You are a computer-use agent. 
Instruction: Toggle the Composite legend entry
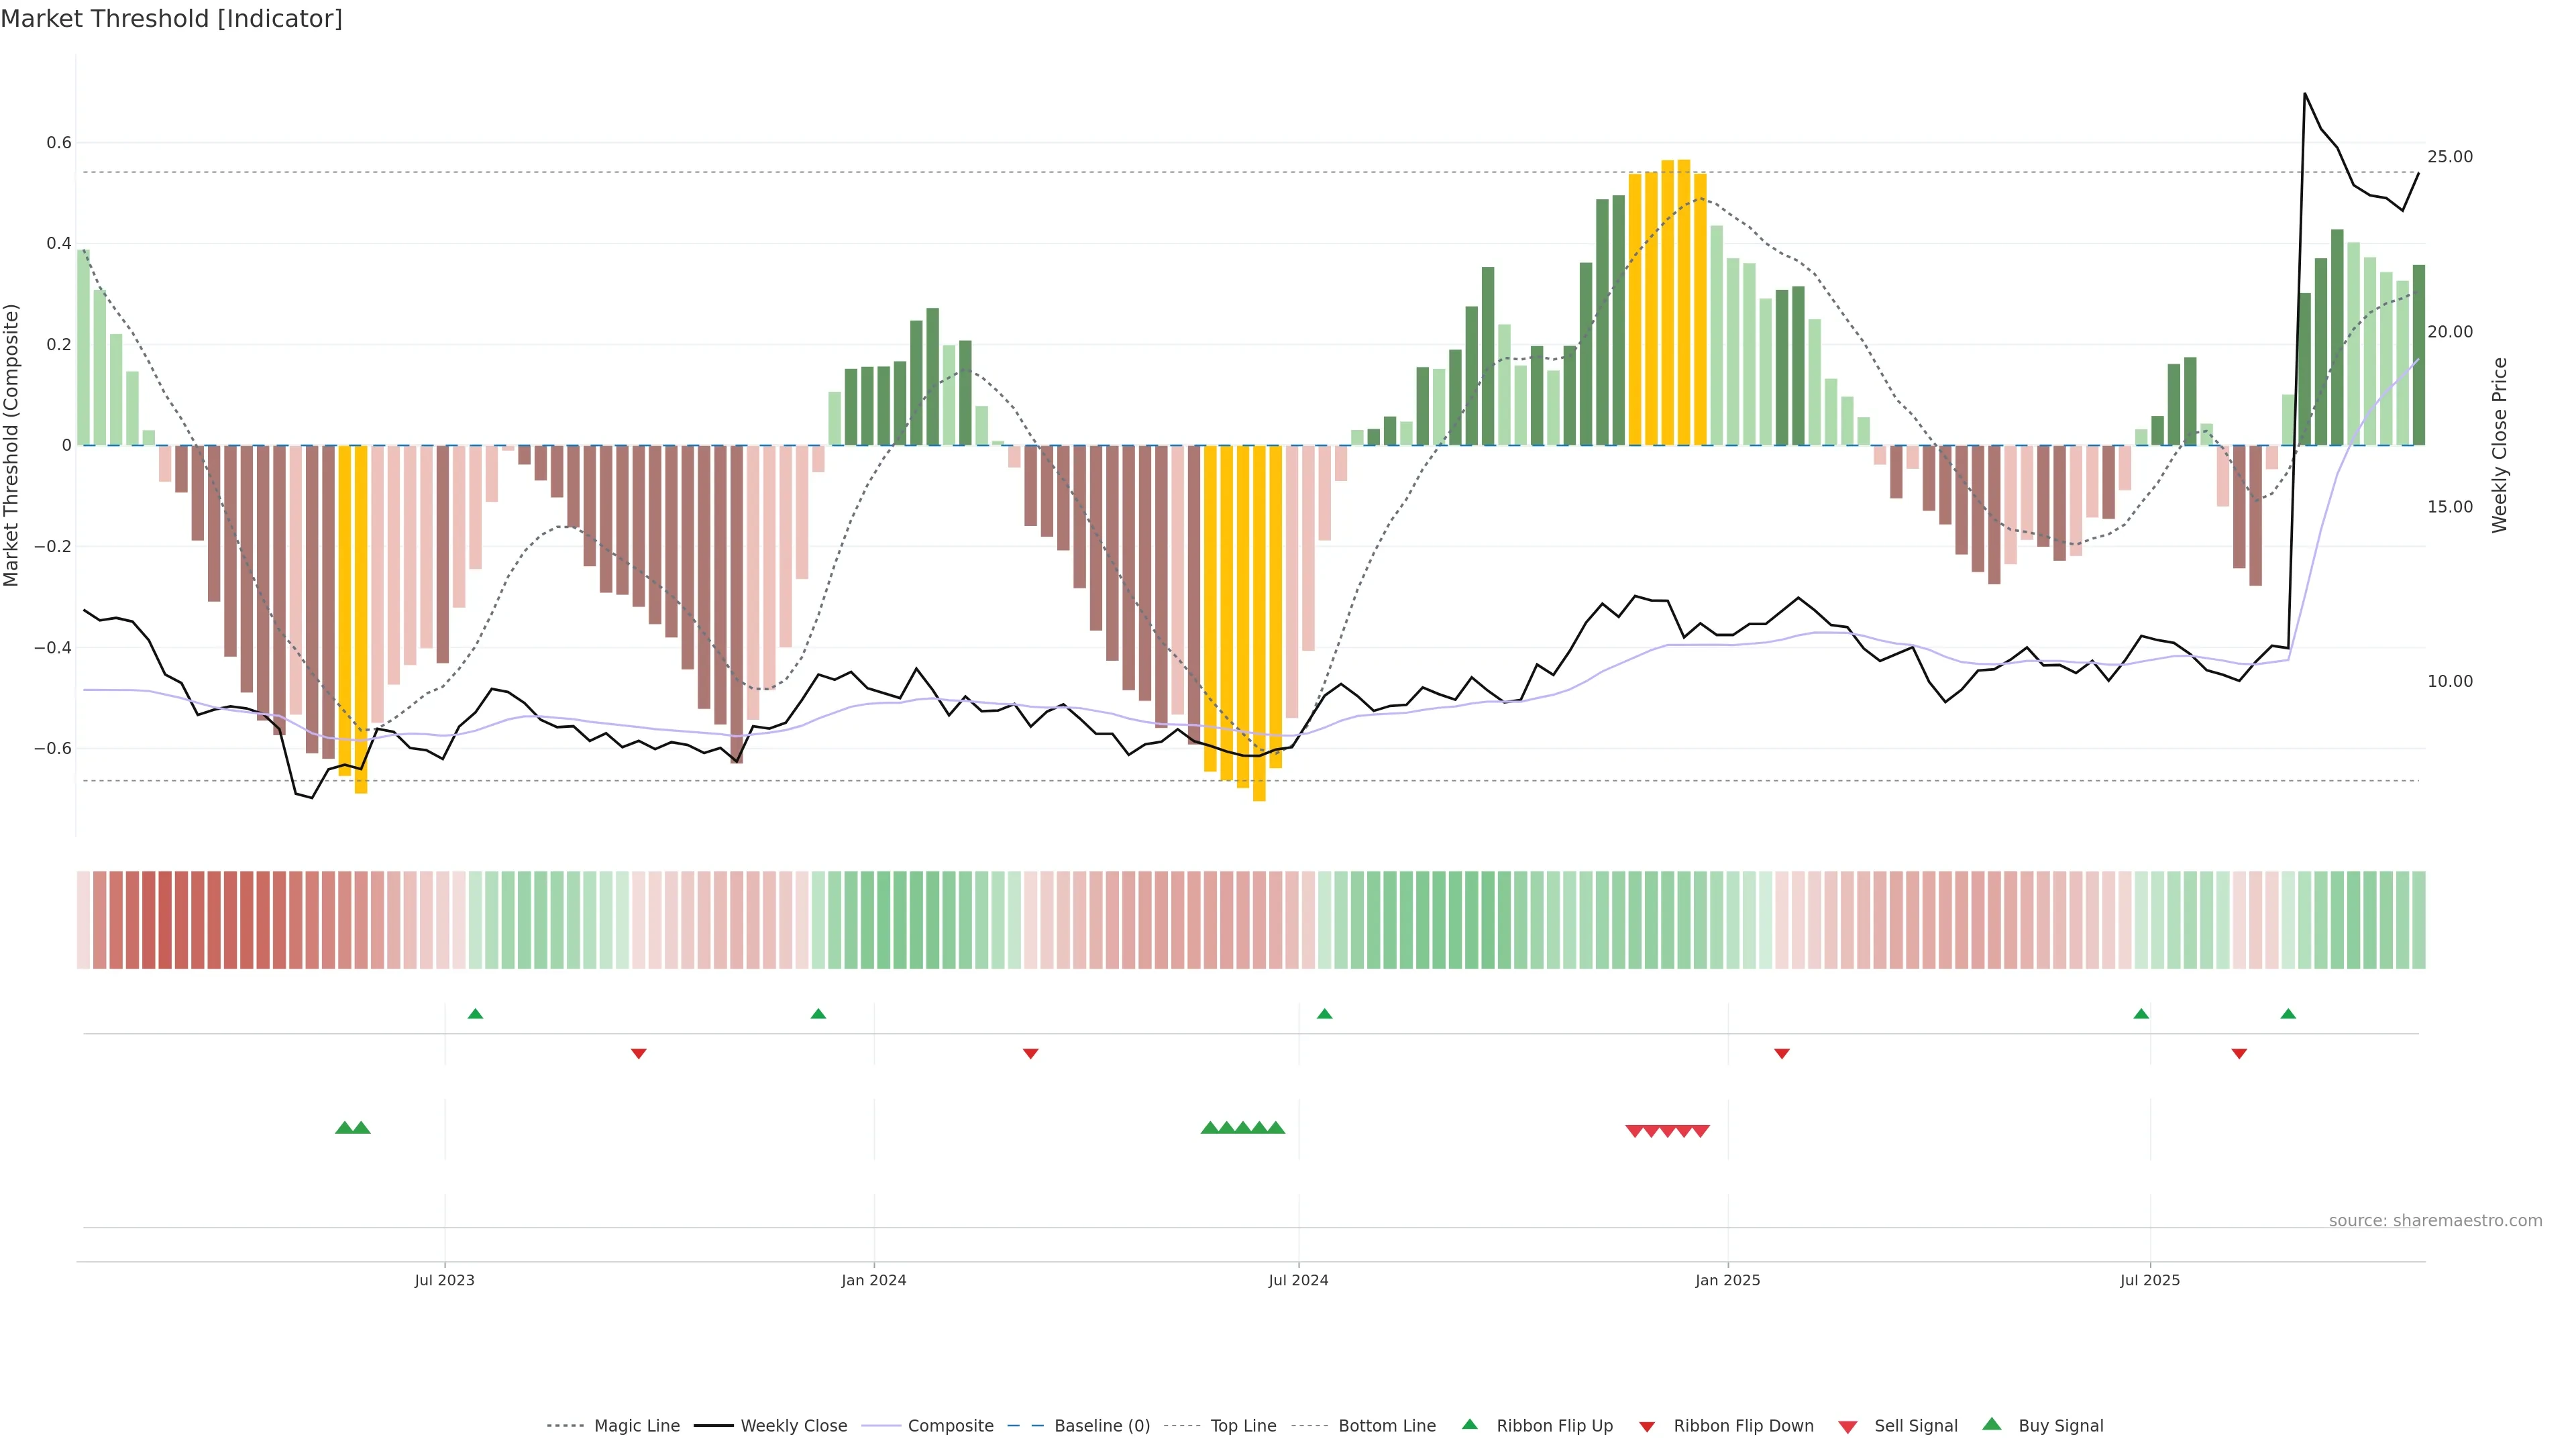click(950, 1426)
